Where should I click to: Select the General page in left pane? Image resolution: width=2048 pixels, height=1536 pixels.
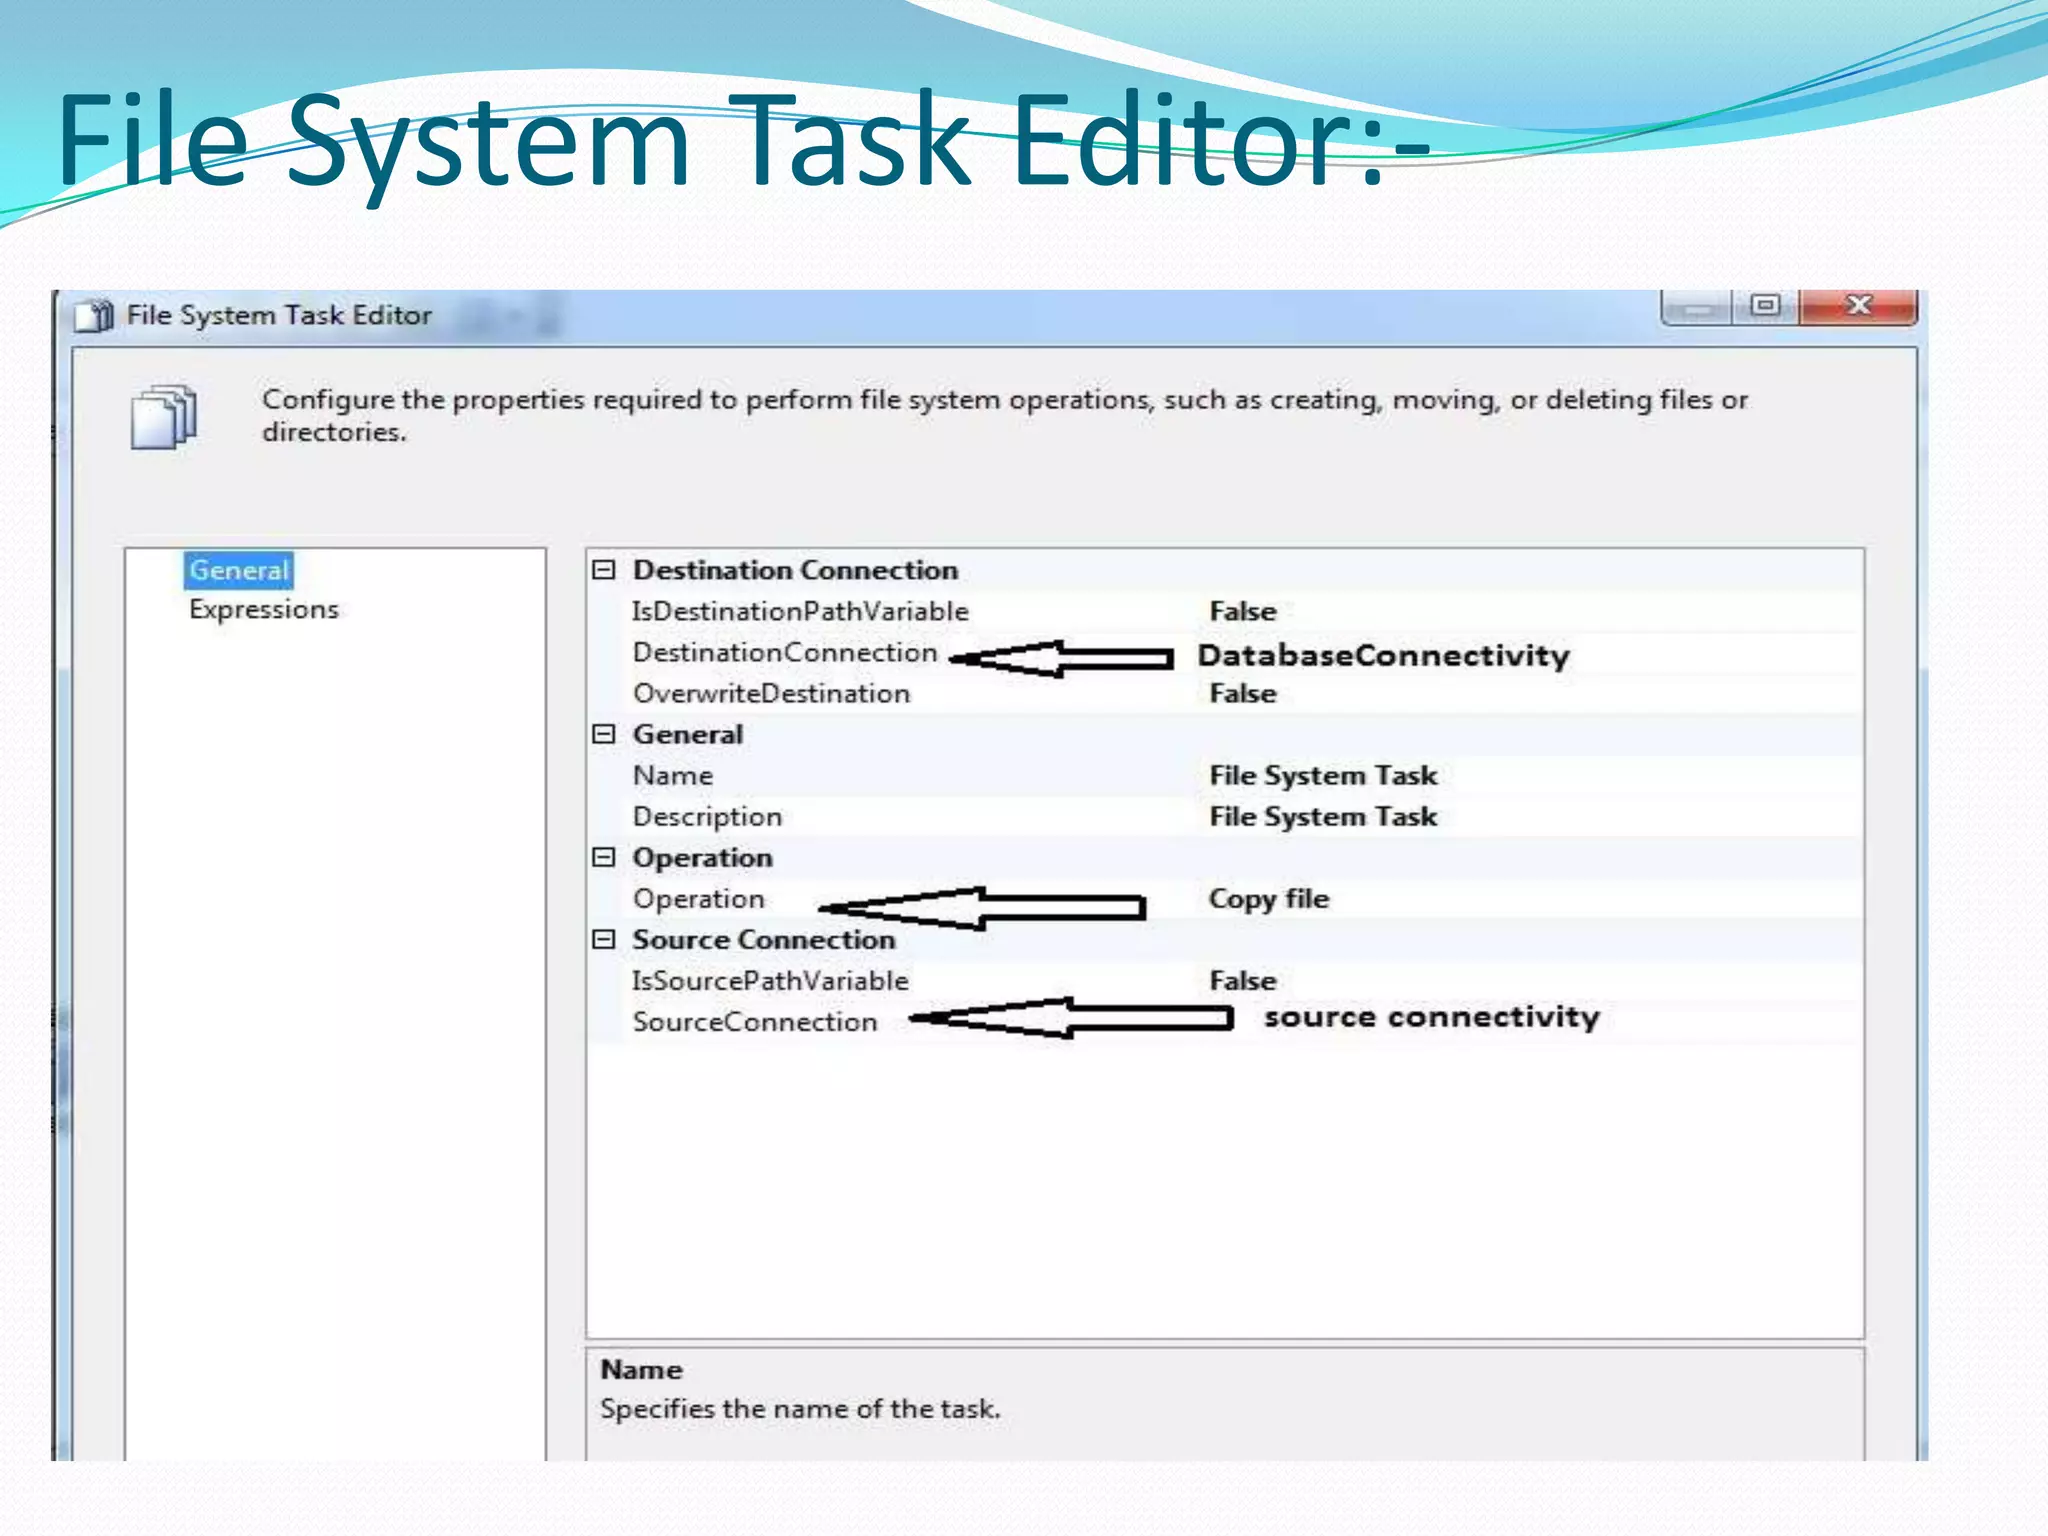coord(239,570)
